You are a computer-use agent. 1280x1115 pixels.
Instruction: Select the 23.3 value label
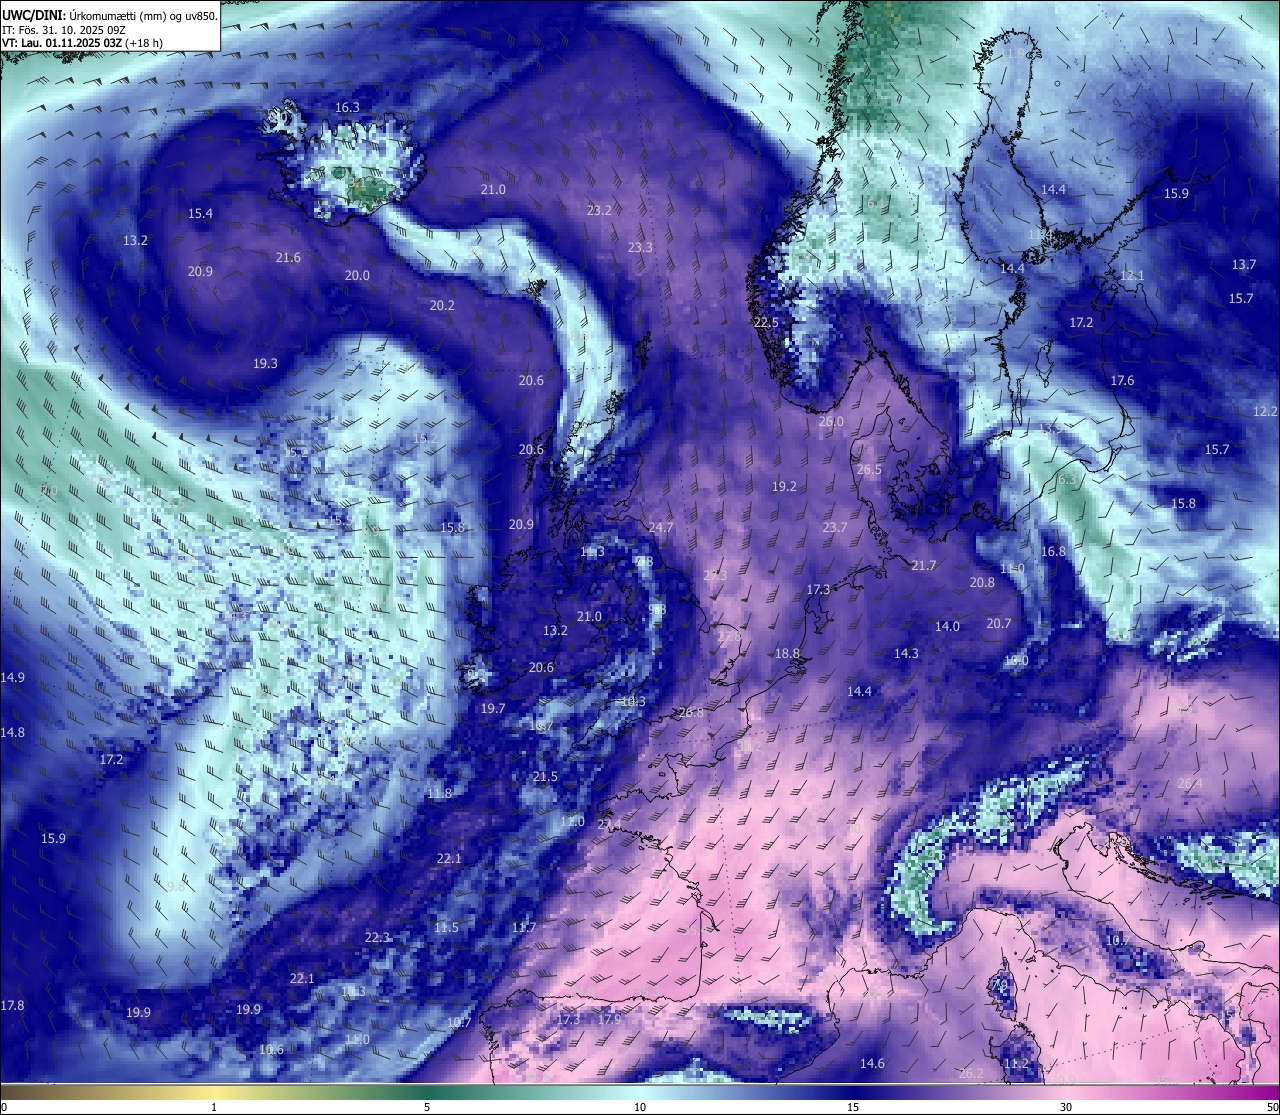640,247
